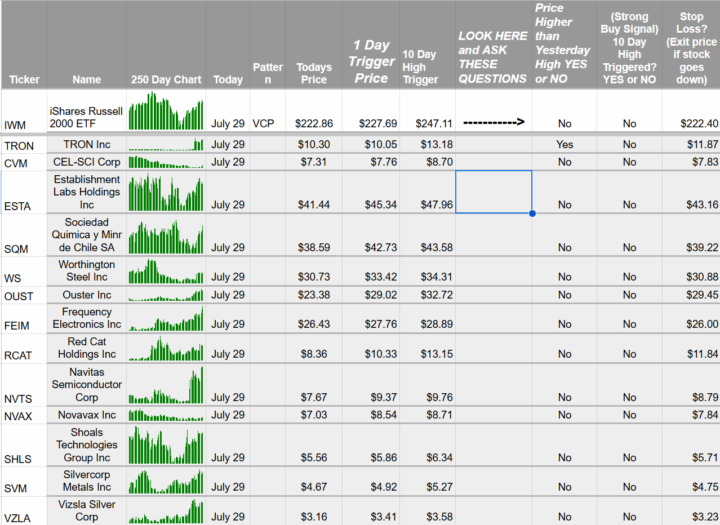This screenshot has height=525, width=720.
Task: Click the iShares Russell 2000 ETF name
Action: pyautogui.click(x=86, y=117)
